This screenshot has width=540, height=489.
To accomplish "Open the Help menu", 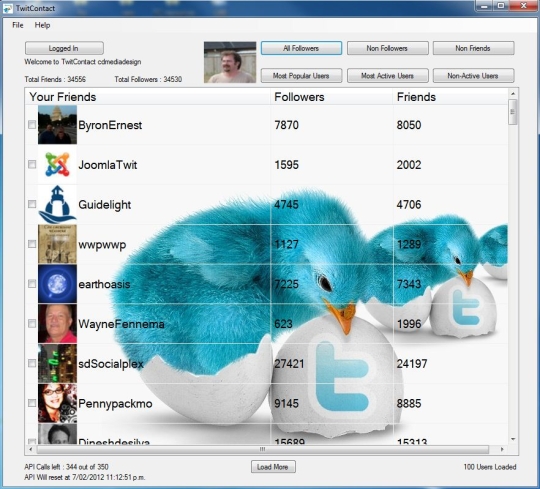I will pos(42,25).
